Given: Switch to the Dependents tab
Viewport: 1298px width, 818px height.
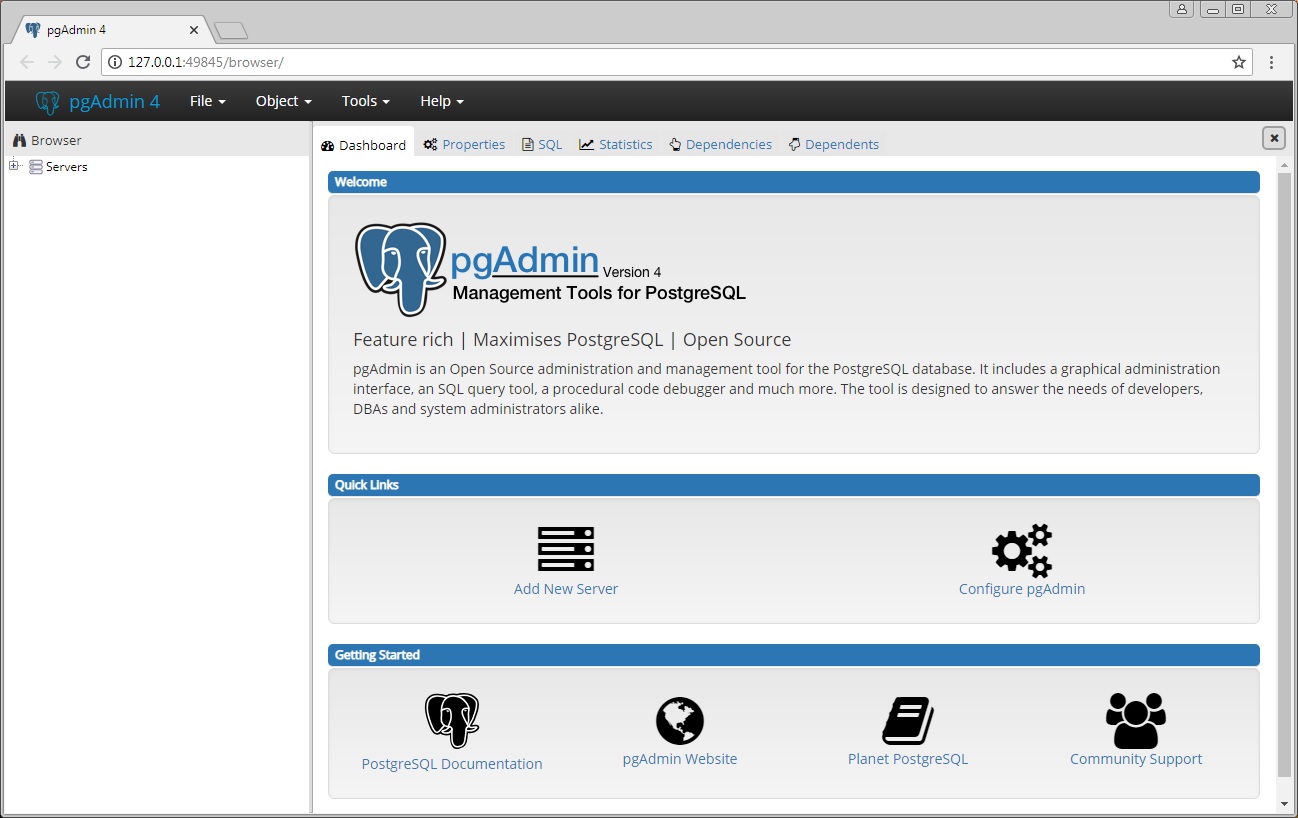Looking at the screenshot, I should [x=834, y=145].
